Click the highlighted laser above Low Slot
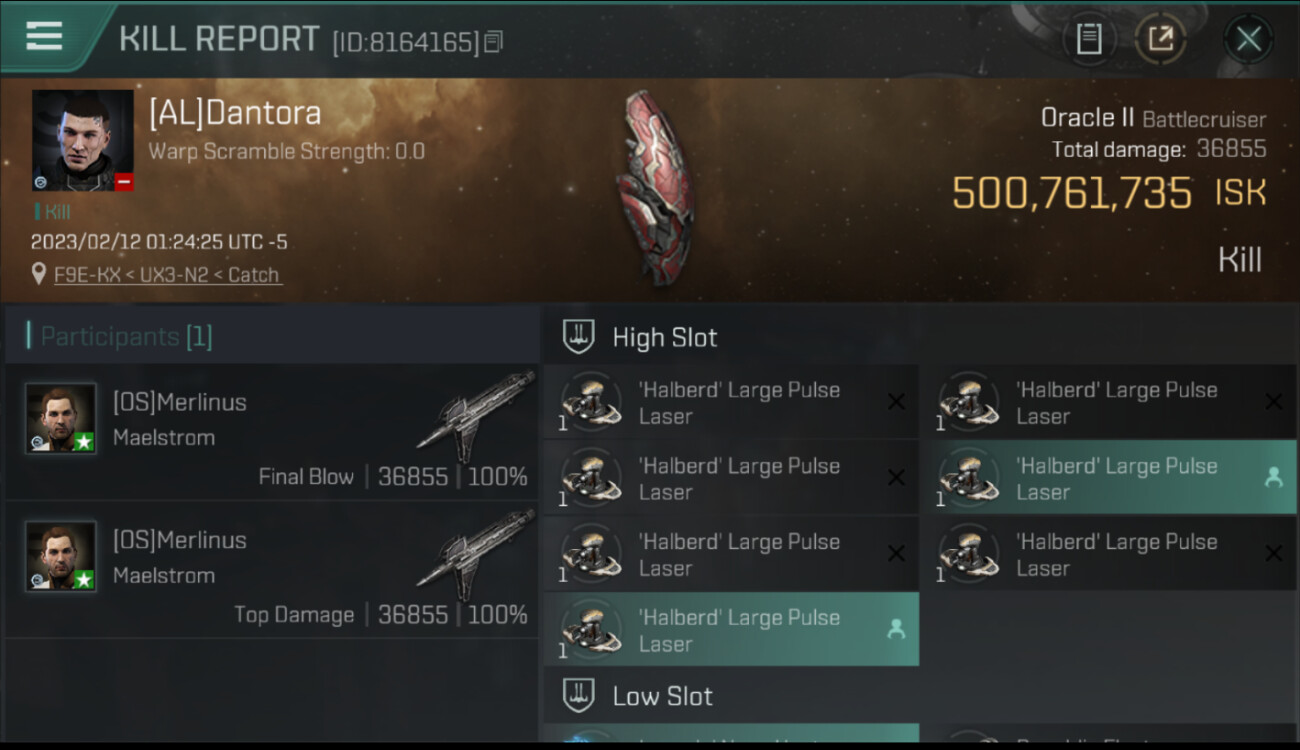 [731, 630]
